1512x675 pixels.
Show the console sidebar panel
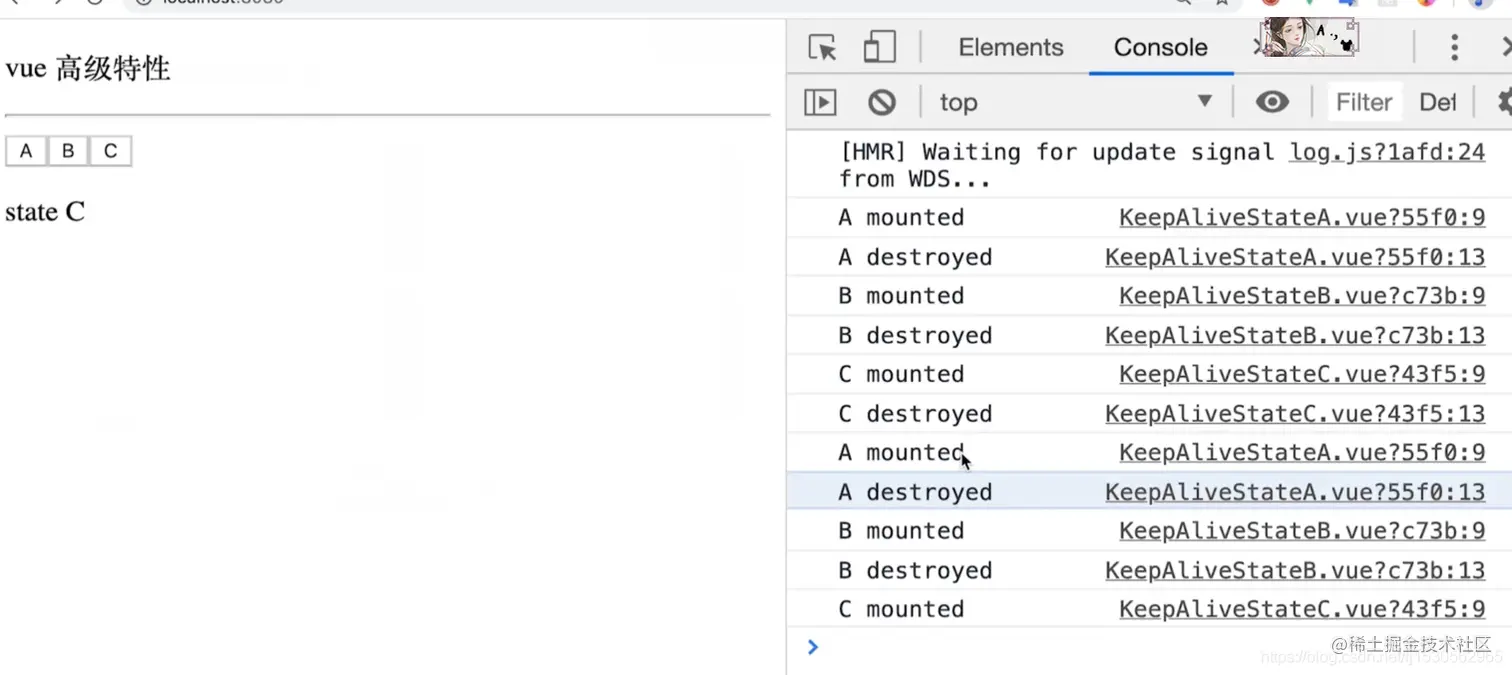point(820,102)
